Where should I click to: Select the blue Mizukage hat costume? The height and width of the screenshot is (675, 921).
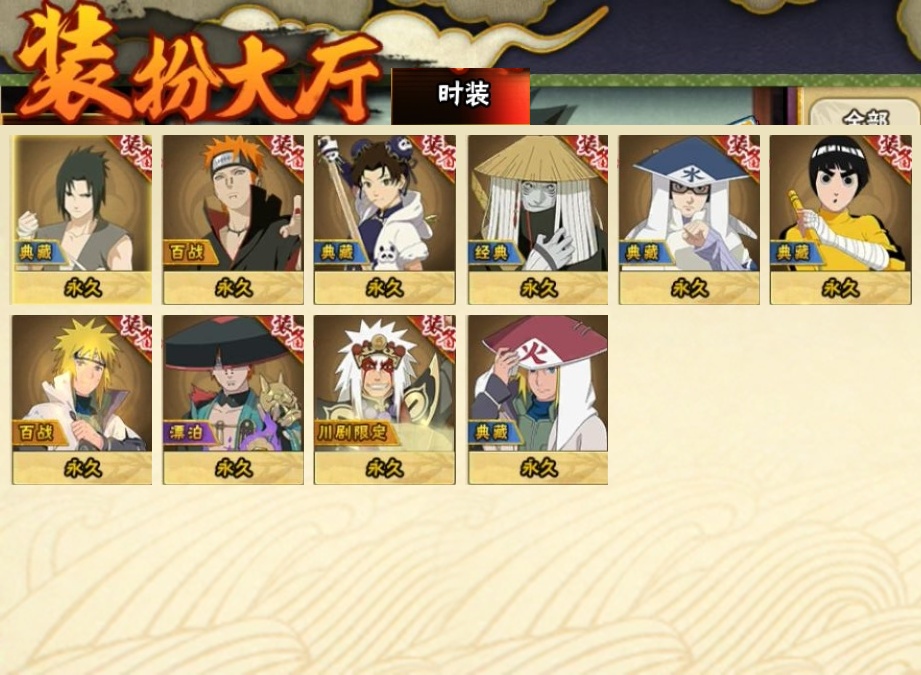pos(689,219)
